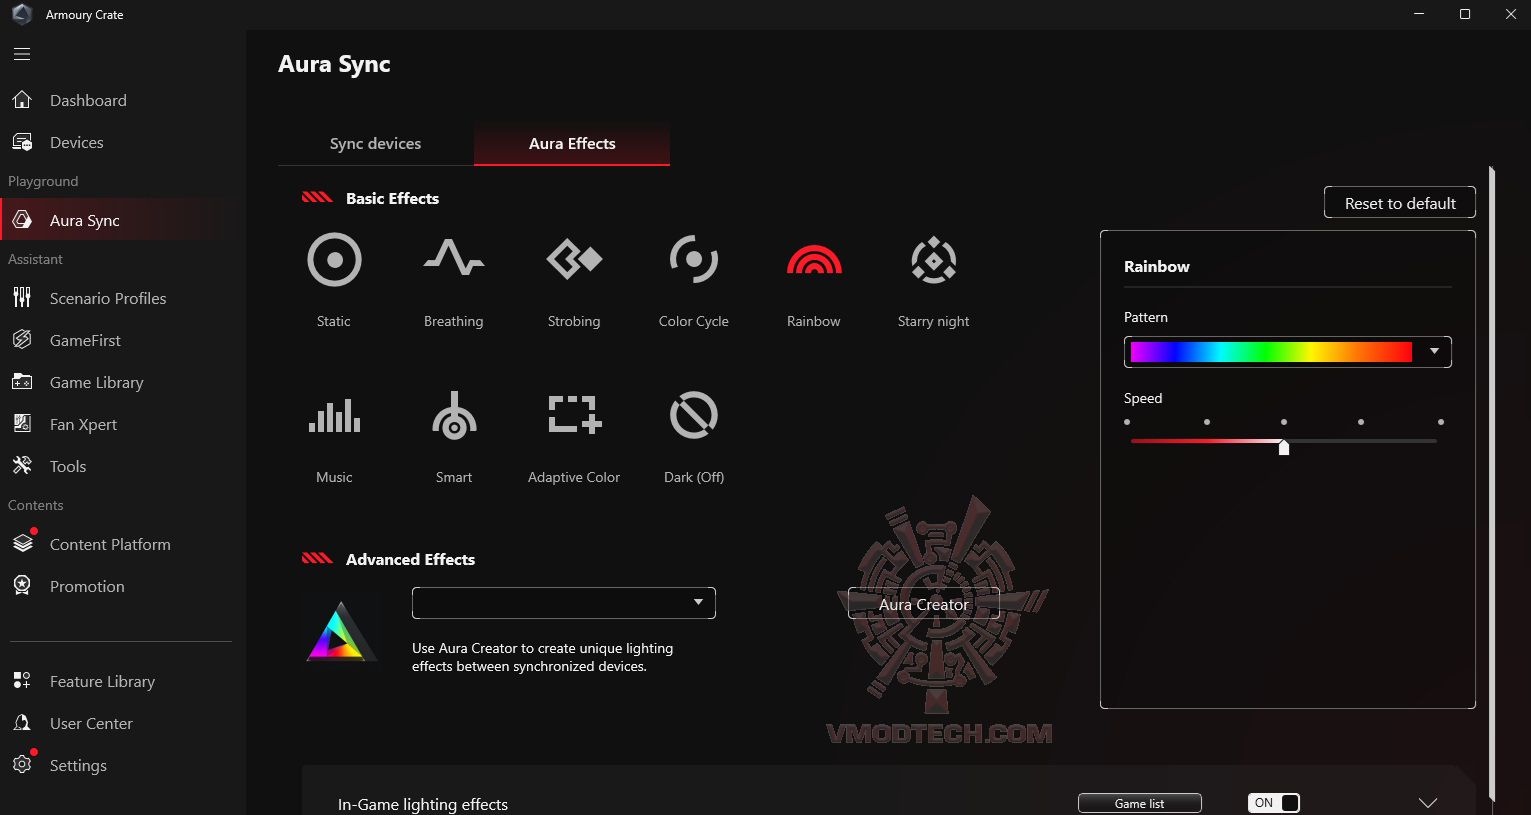Click the Feature Library icon

pyautogui.click(x=22, y=681)
